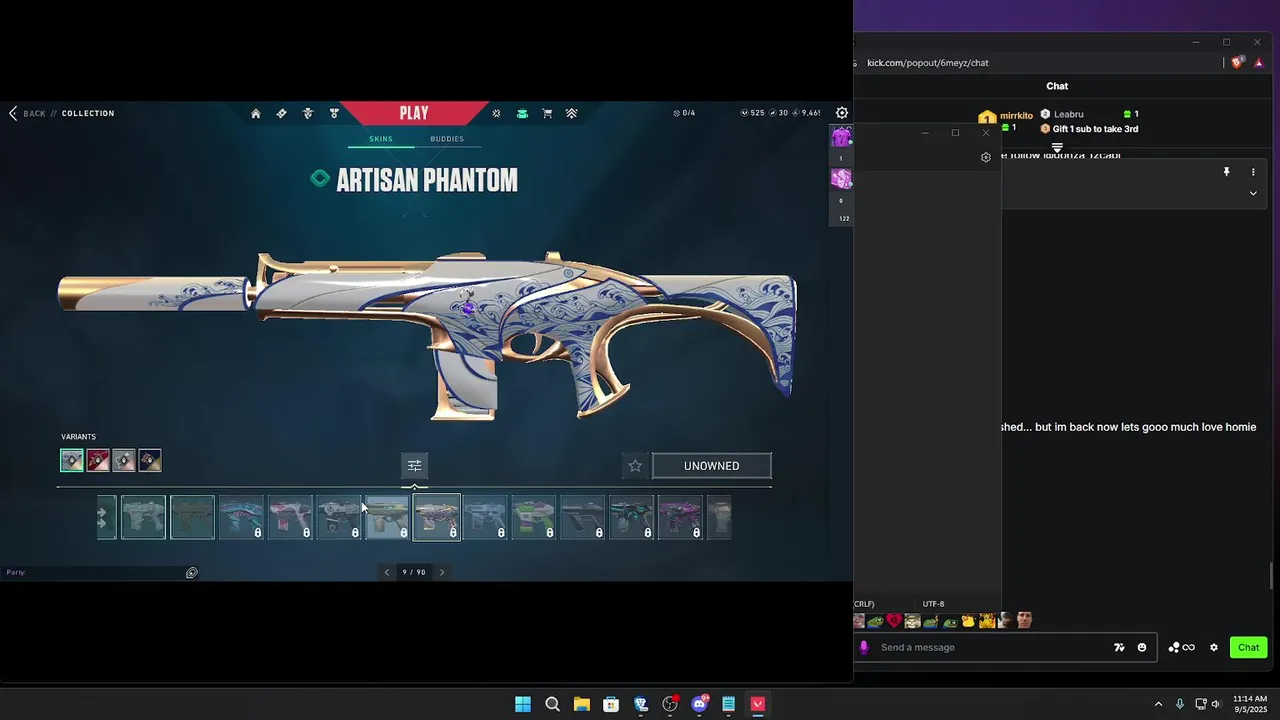
Task: Favorite the Artisan Phantom with star
Action: pos(635,466)
